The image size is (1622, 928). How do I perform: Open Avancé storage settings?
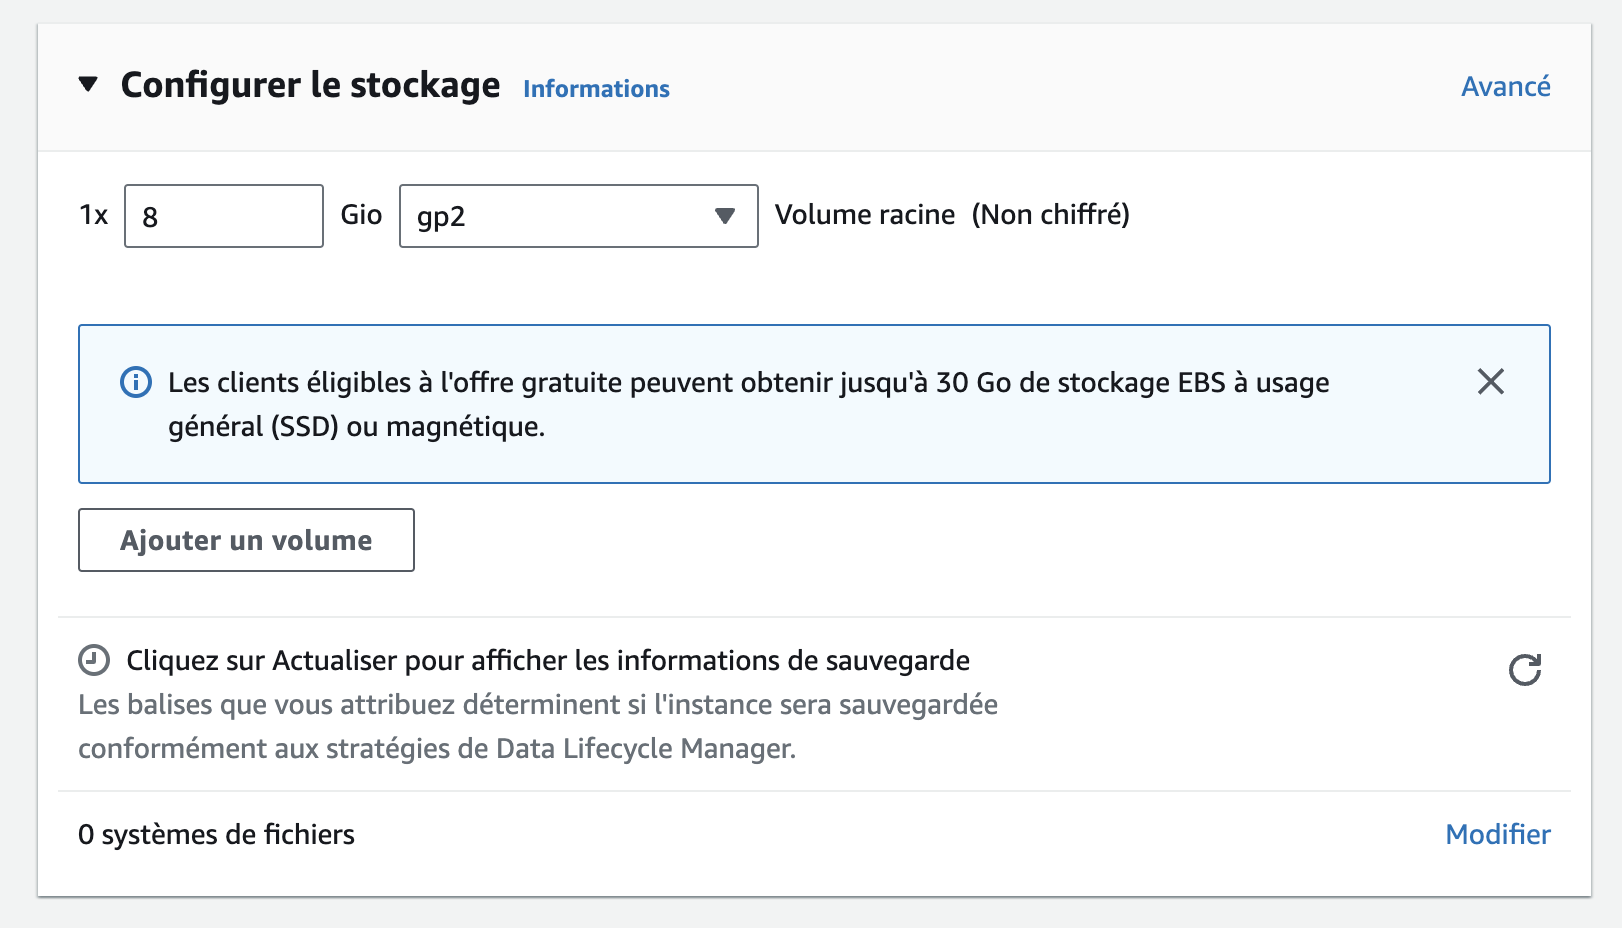[x=1505, y=86]
